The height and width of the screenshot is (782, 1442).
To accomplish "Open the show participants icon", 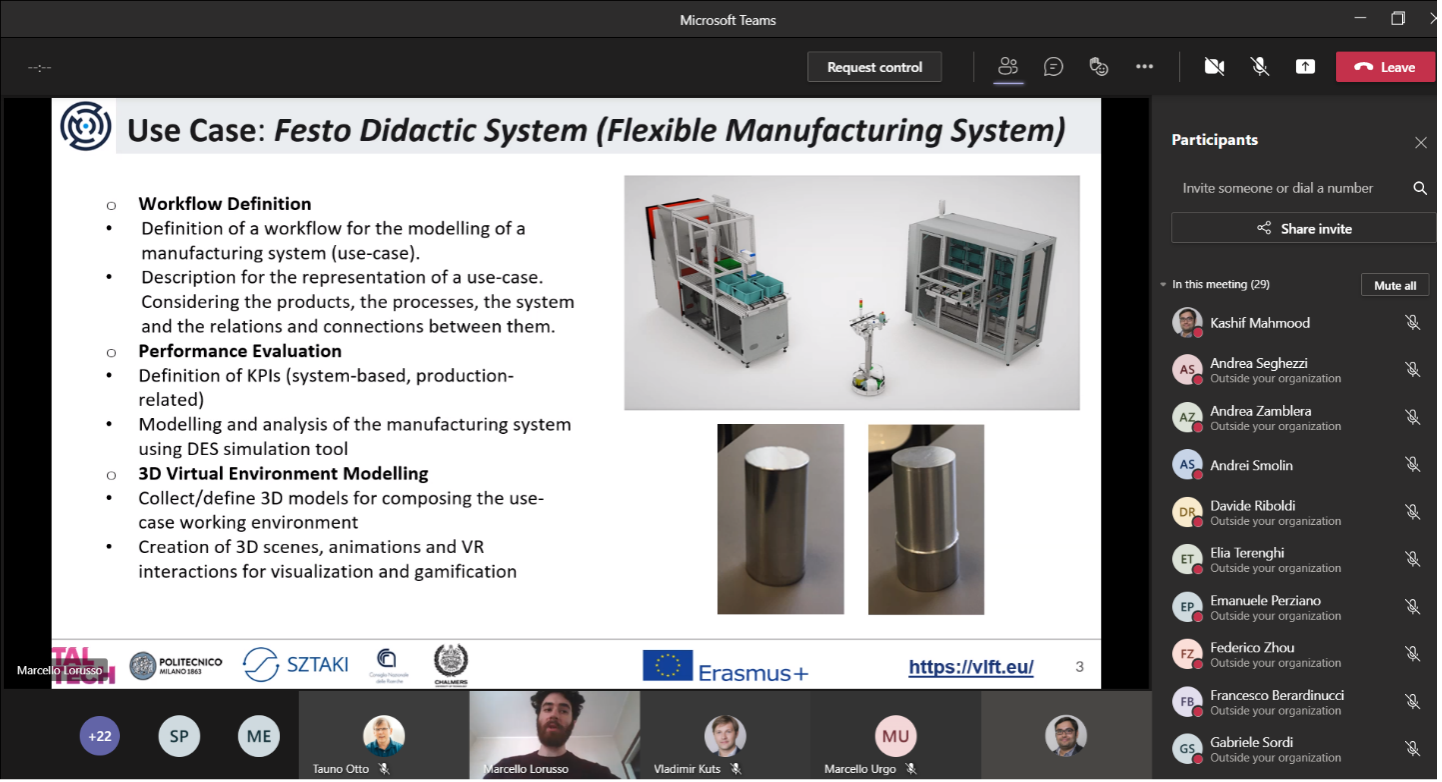I will [1008, 67].
